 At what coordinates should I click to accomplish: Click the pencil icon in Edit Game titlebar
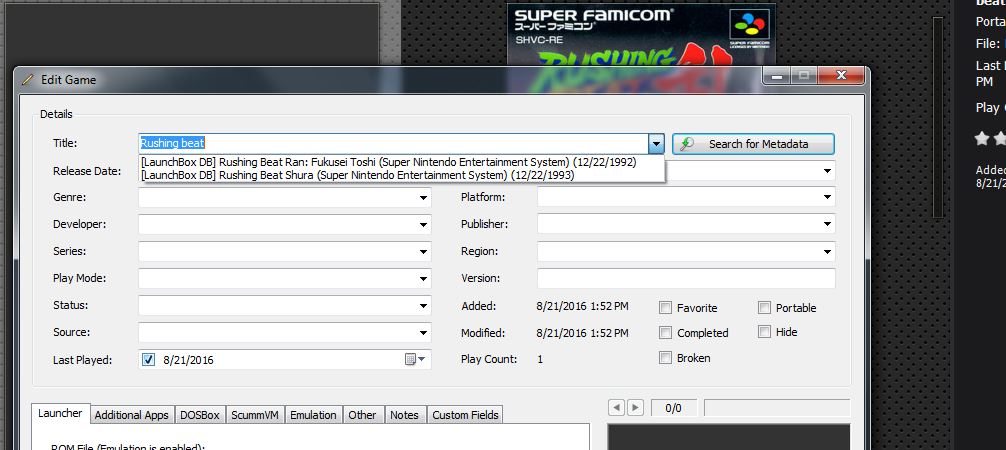27,80
